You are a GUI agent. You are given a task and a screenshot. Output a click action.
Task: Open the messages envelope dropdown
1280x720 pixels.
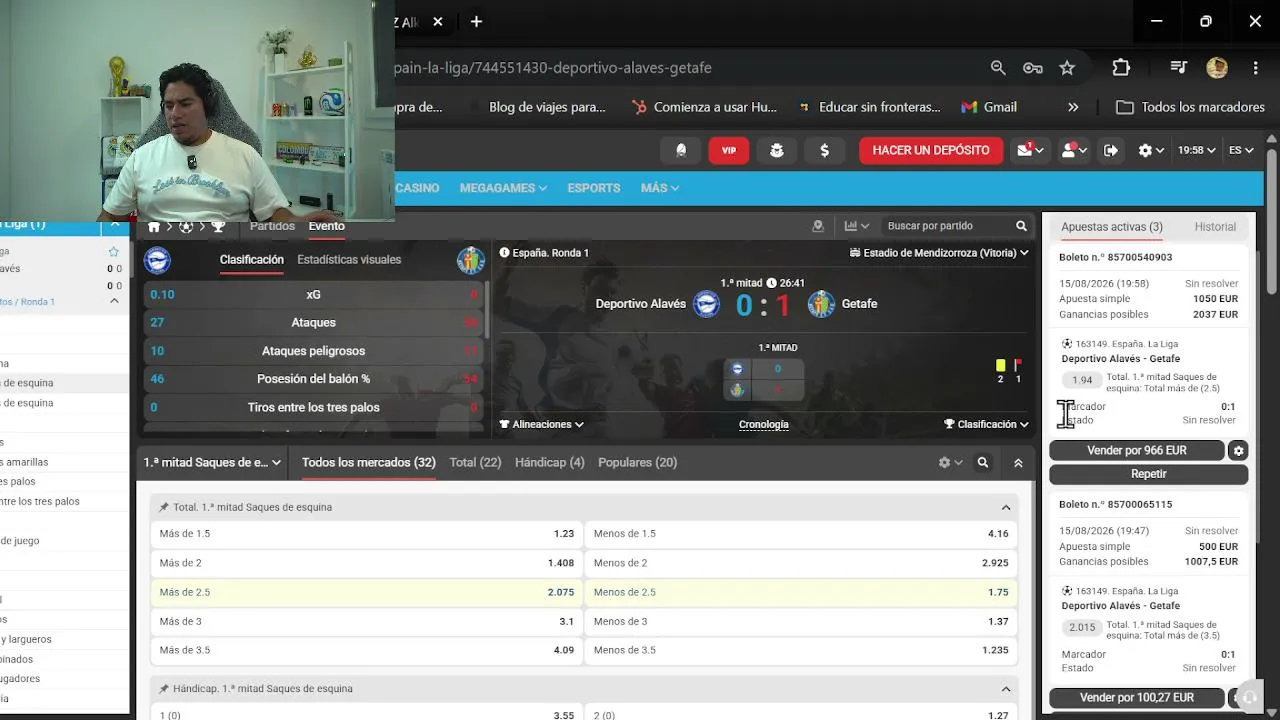coord(1030,150)
